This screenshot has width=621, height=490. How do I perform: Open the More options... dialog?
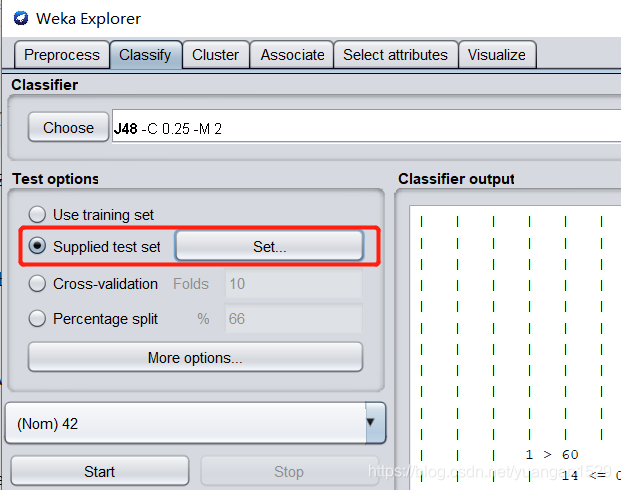195,357
